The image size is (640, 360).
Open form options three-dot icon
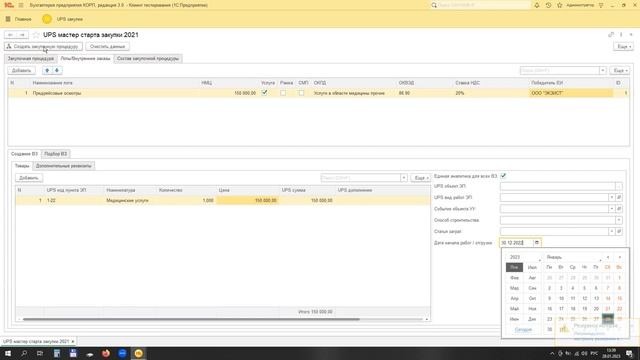pos(621,35)
